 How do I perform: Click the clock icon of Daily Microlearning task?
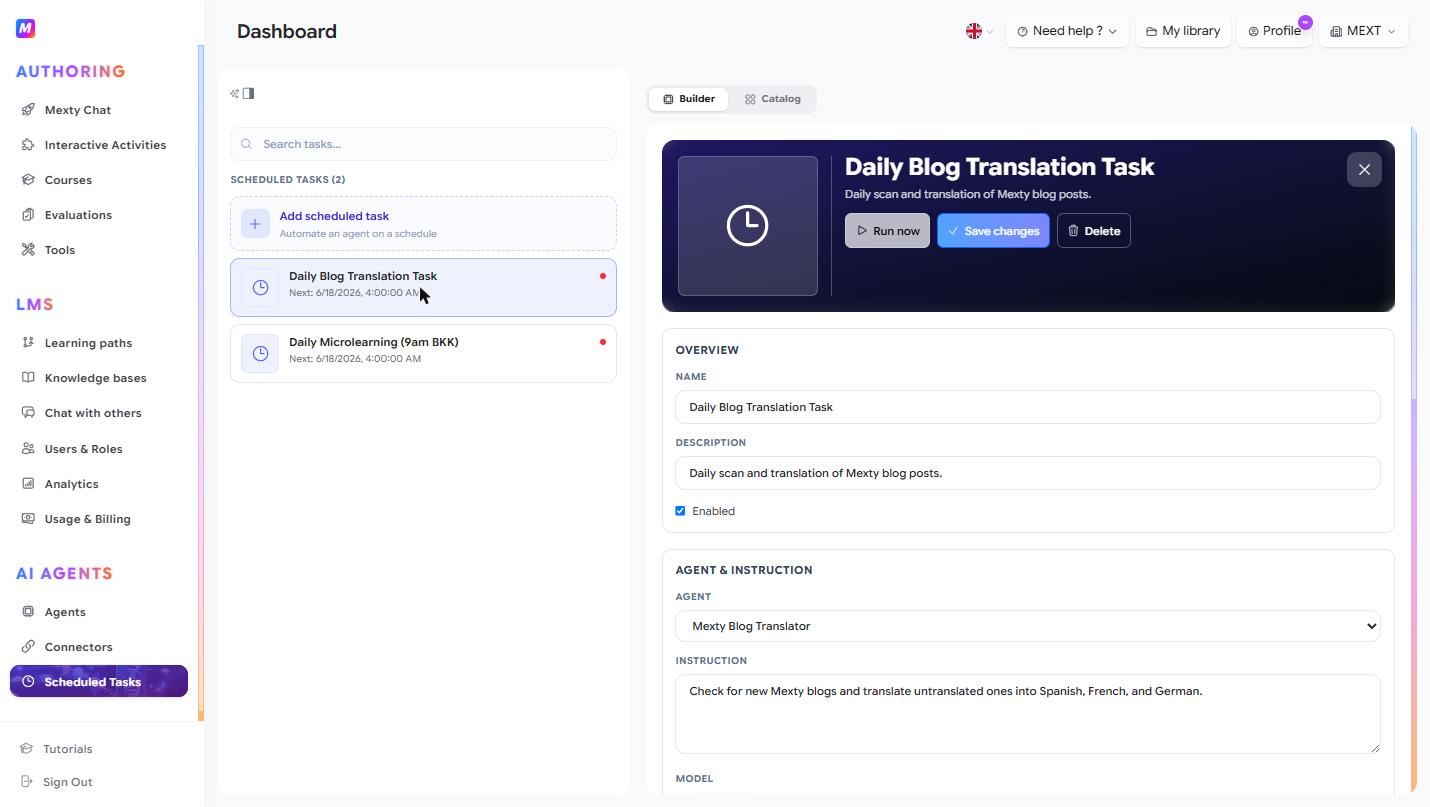click(260, 354)
